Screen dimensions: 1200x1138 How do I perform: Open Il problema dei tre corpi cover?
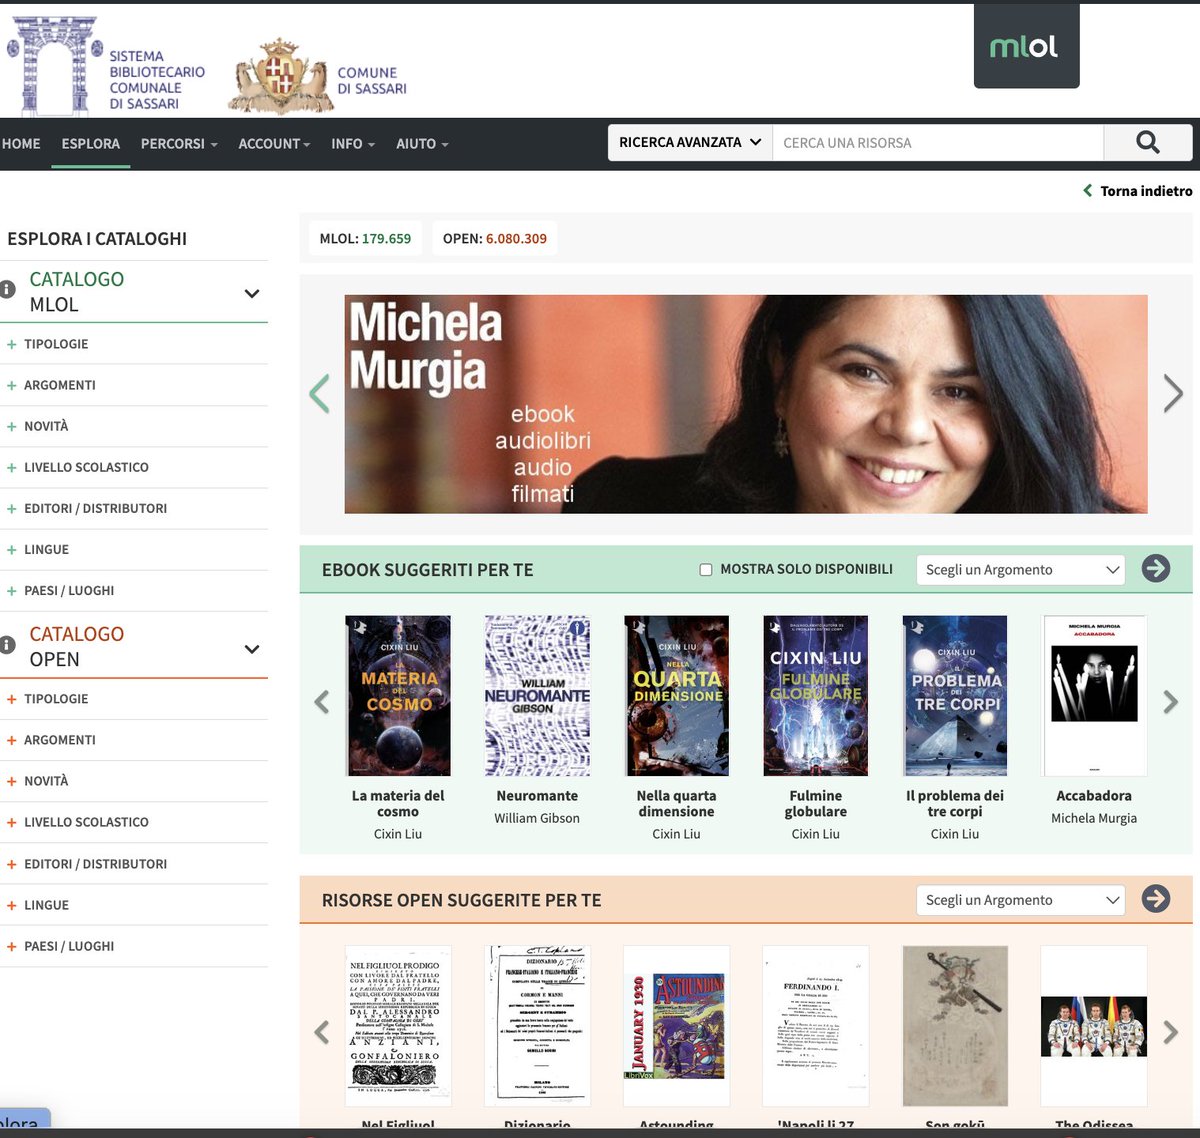pos(955,696)
